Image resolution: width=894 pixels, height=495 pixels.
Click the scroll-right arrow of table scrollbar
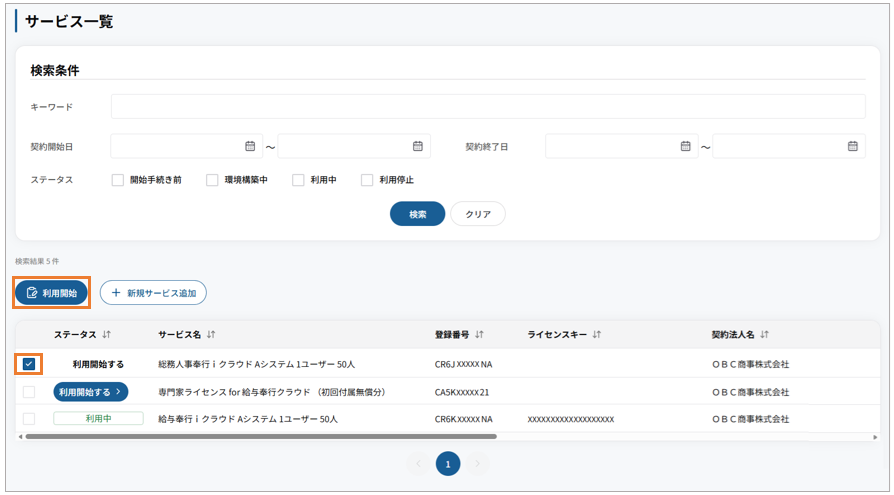click(x=875, y=437)
